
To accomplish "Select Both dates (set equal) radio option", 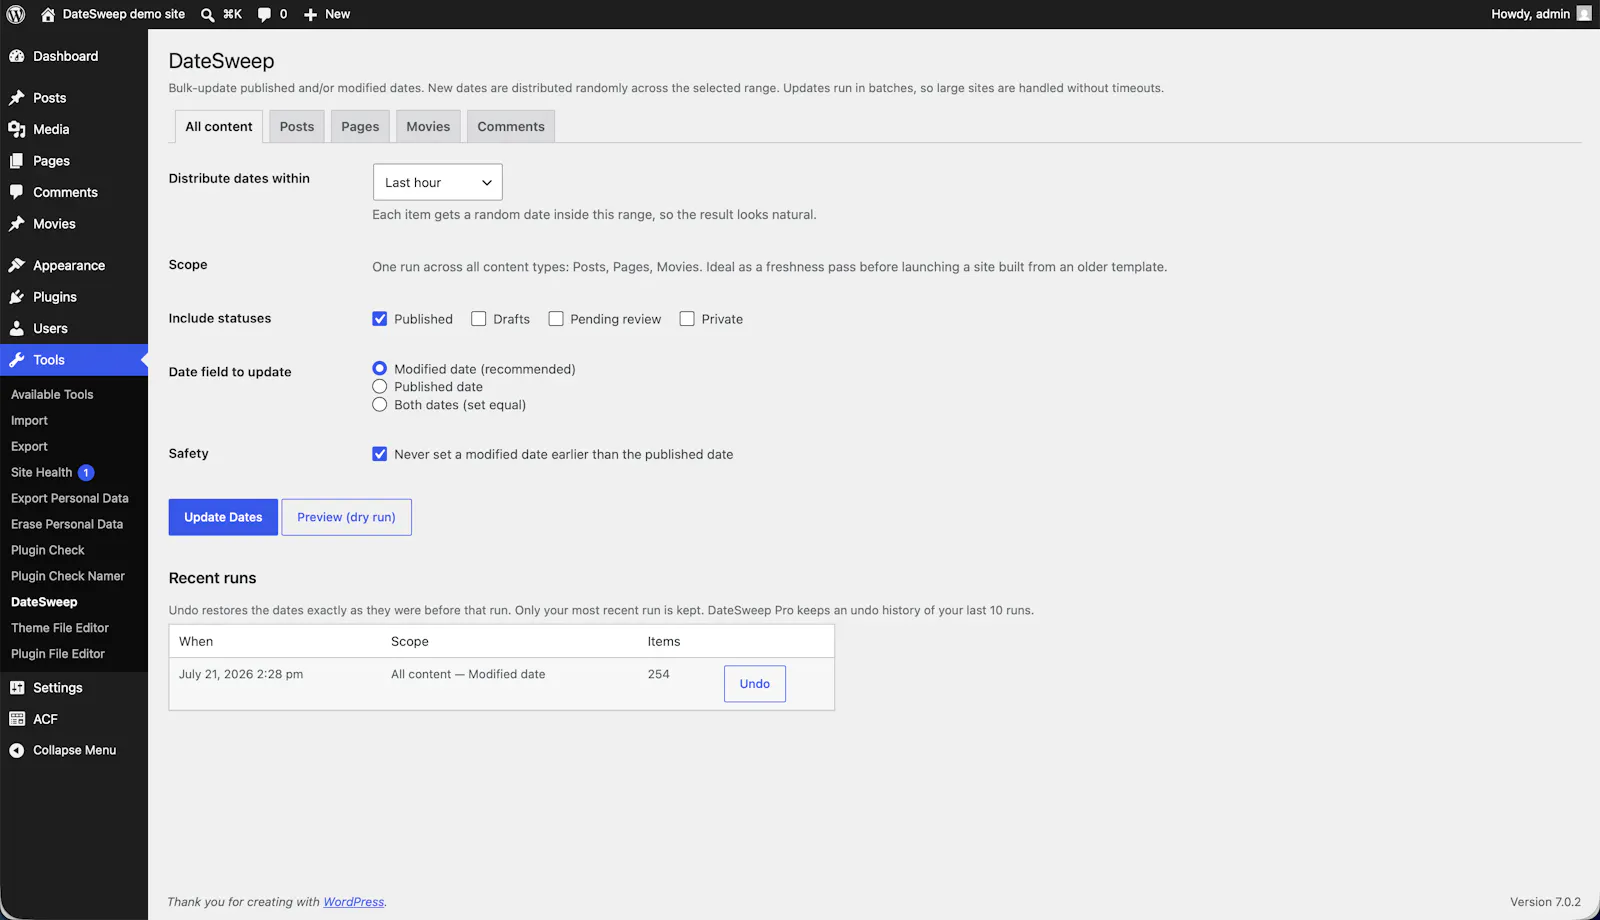I will point(380,405).
